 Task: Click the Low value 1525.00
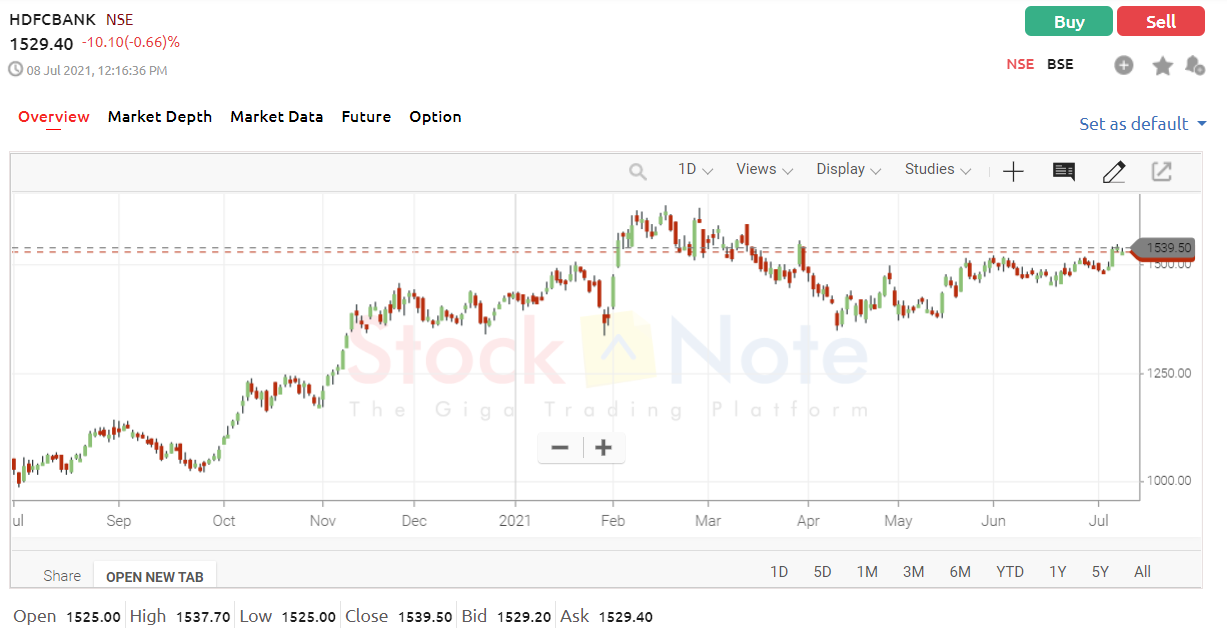point(309,617)
